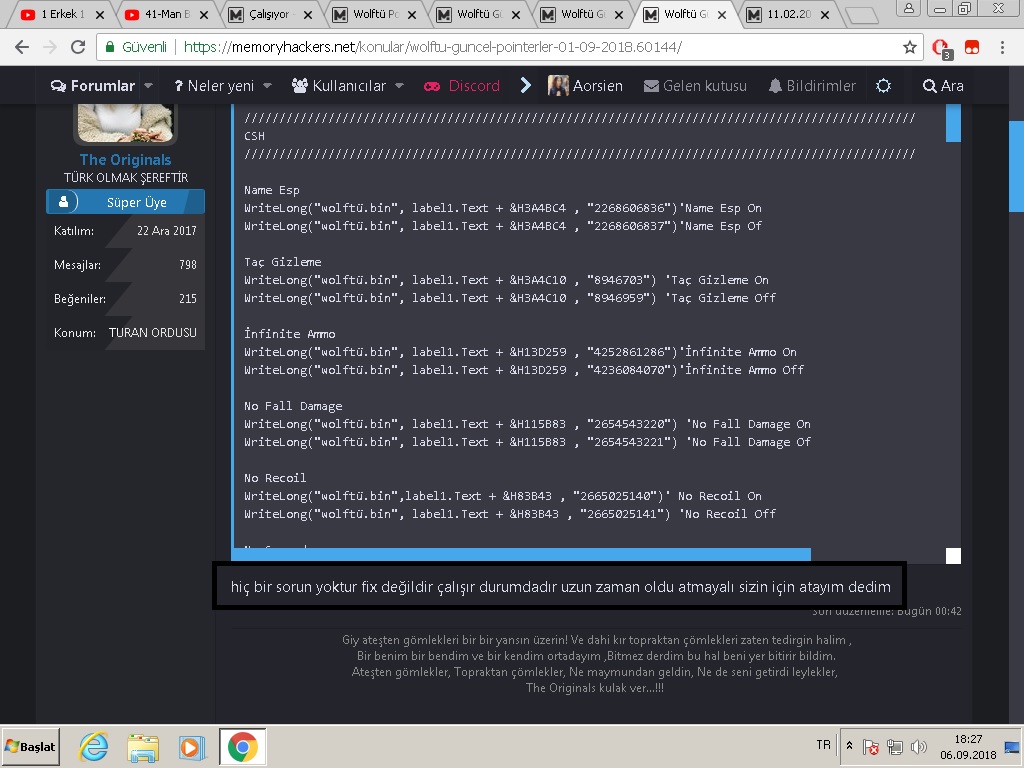Close the Çalışıyor tab
The width and height of the screenshot is (1024, 768).
click(x=308, y=14)
